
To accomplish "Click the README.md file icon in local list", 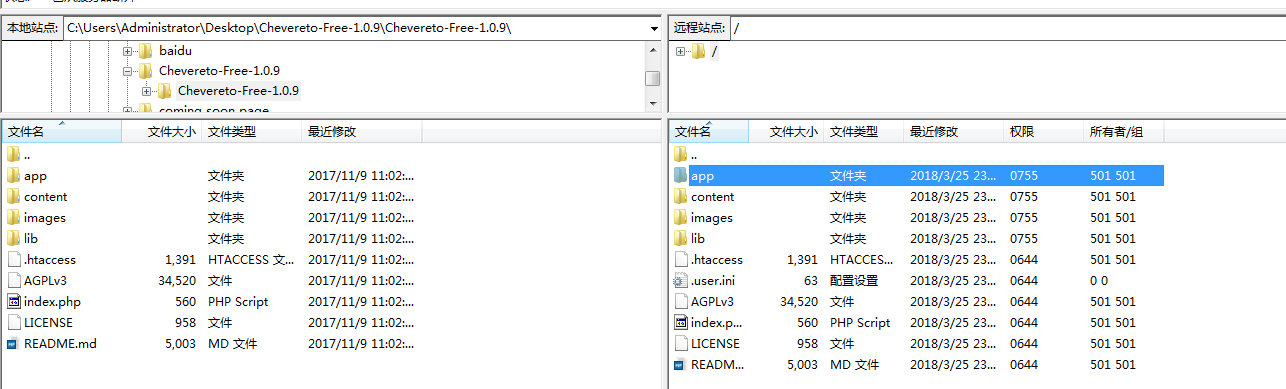I will [13, 343].
